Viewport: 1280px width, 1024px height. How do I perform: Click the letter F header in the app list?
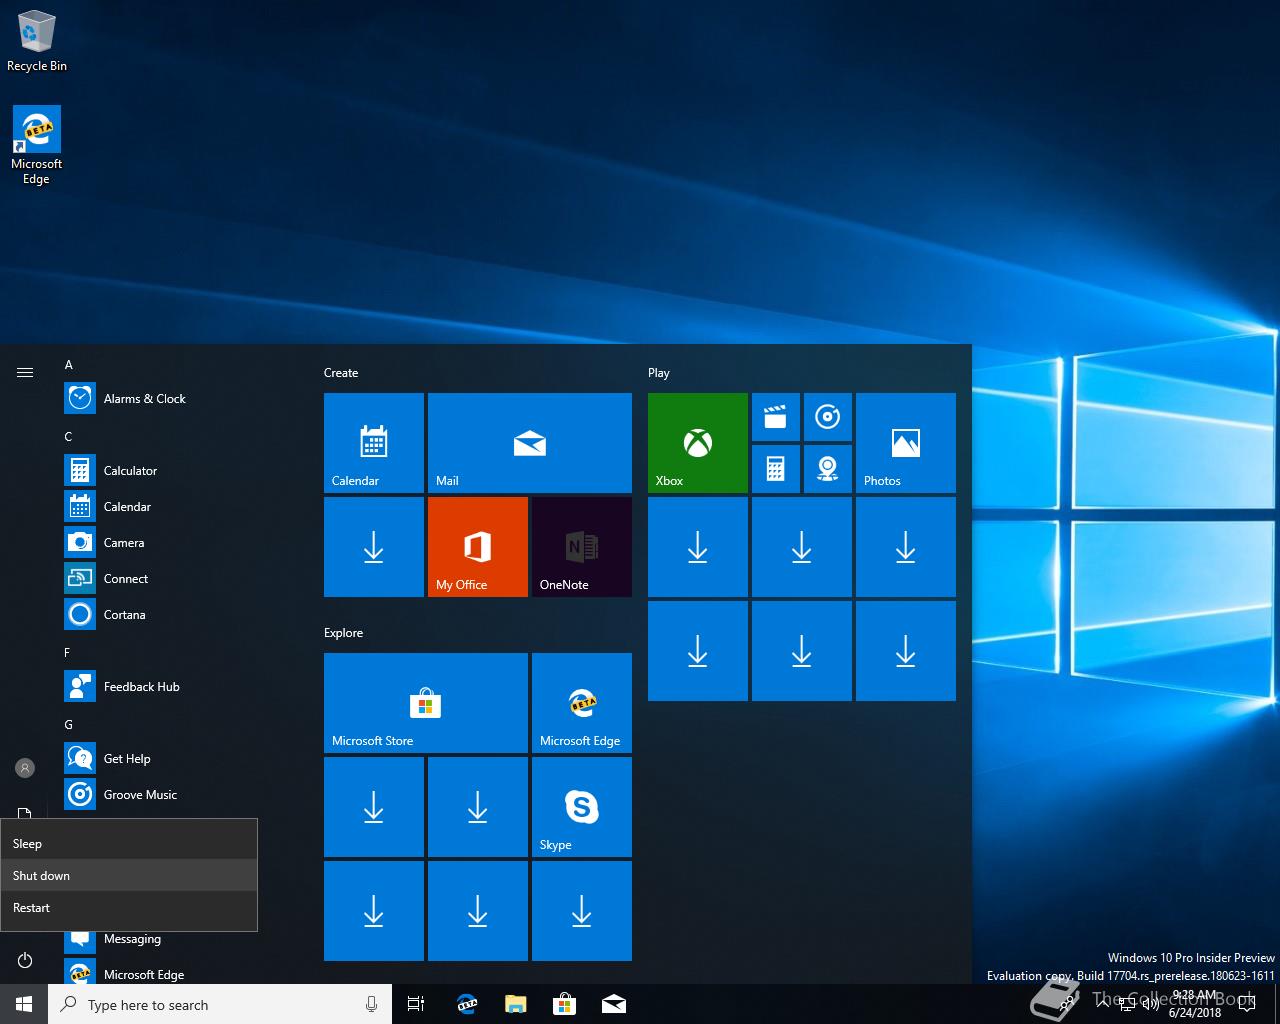click(67, 653)
